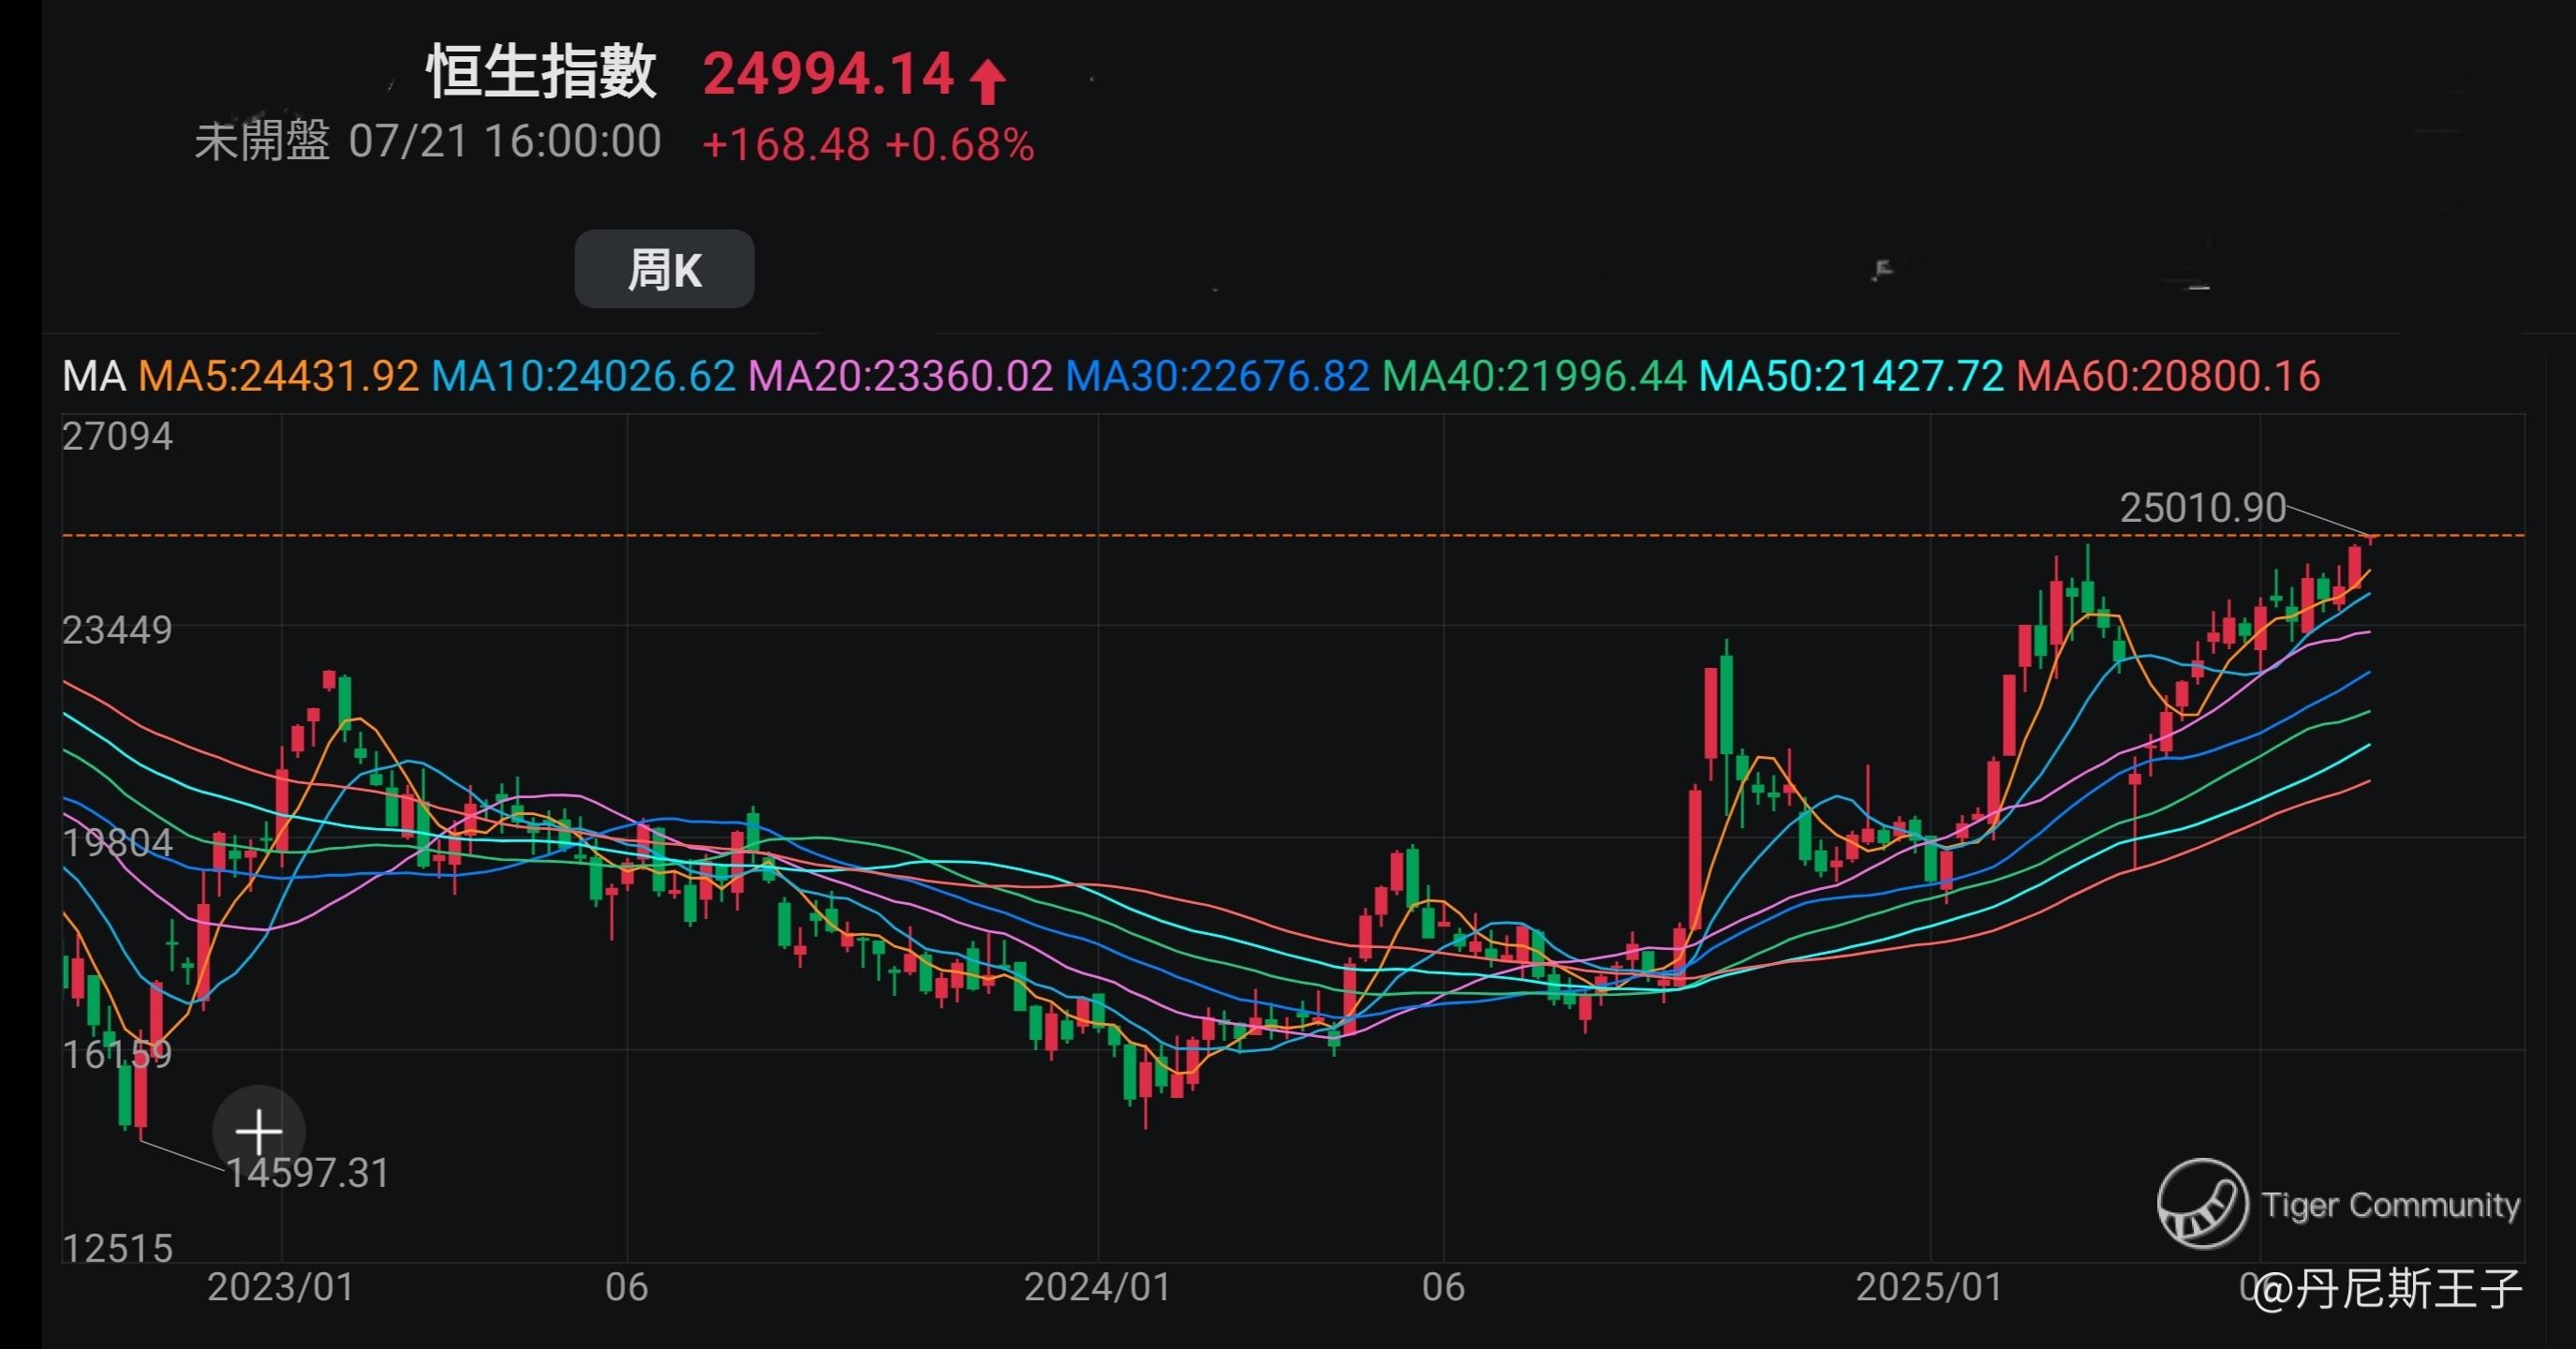Click the MA50:21427.72 indicator label
Image resolution: width=2576 pixels, height=1349 pixels.
[1851, 376]
